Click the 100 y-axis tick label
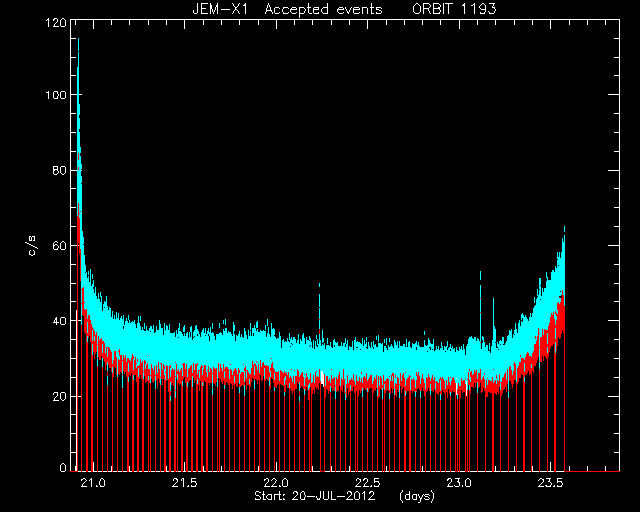640x512 pixels. click(56, 95)
